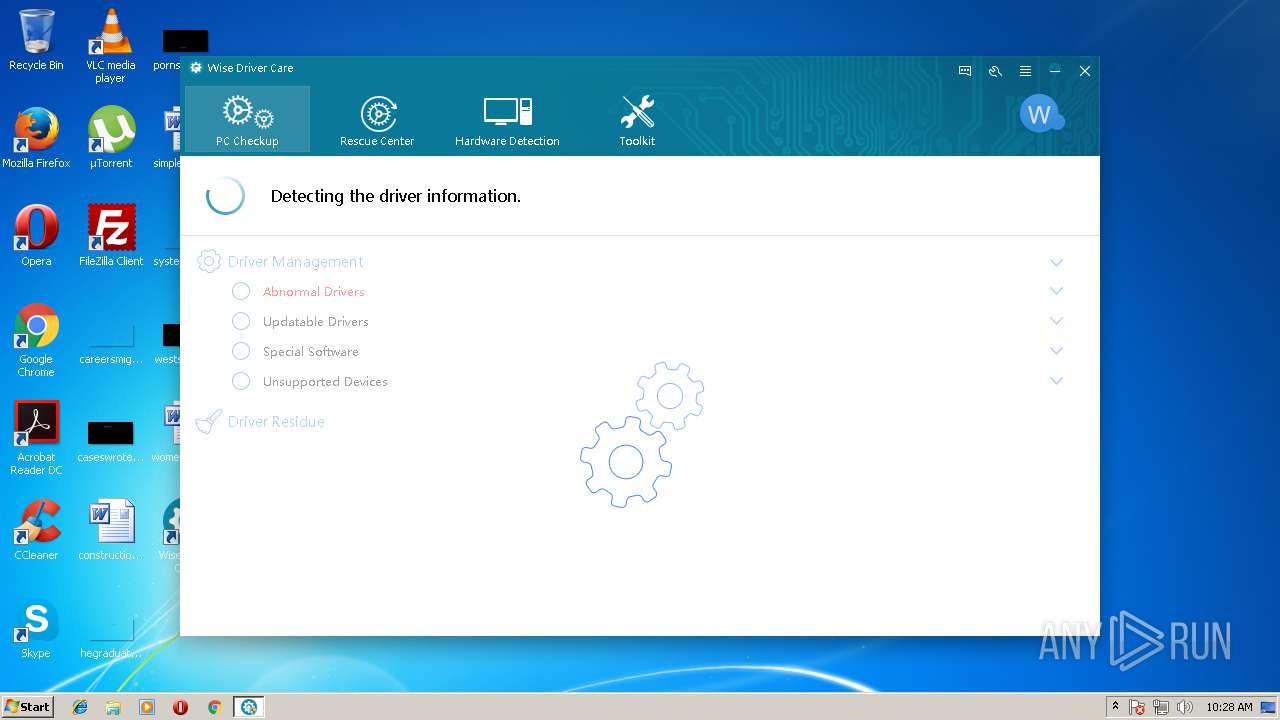Toggle the Abnormal Drivers radio circle
The height and width of the screenshot is (720, 1280).
pyautogui.click(x=241, y=291)
